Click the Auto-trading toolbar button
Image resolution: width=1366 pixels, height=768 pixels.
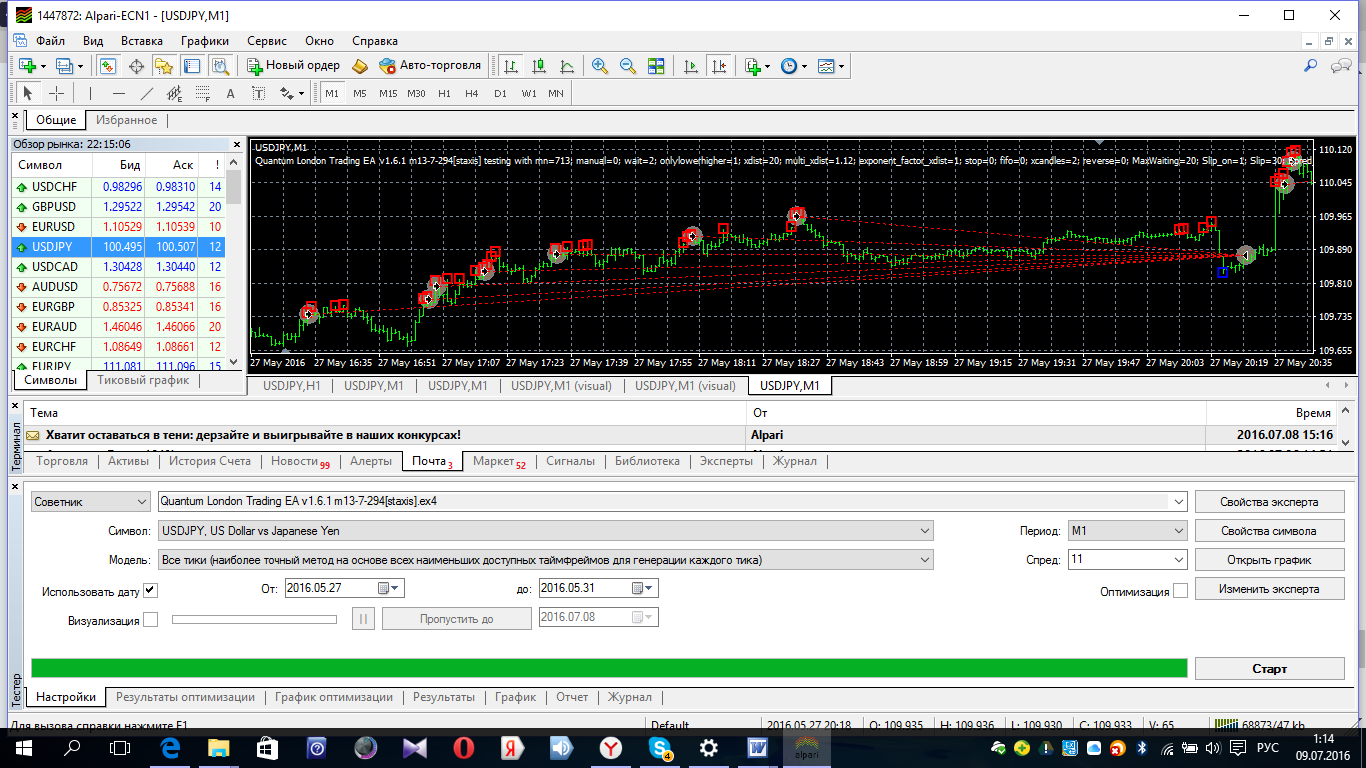coord(430,66)
